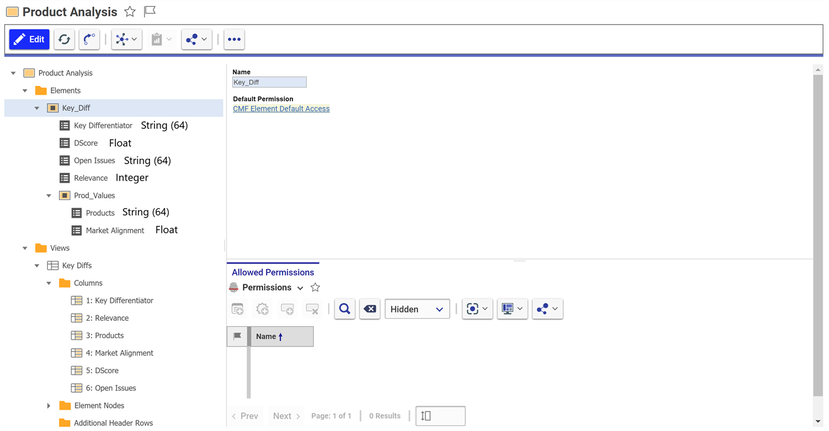The image size is (829, 431).
Task: Open the Hidden dropdown in Permissions toolbar
Action: (x=417, y=309)
